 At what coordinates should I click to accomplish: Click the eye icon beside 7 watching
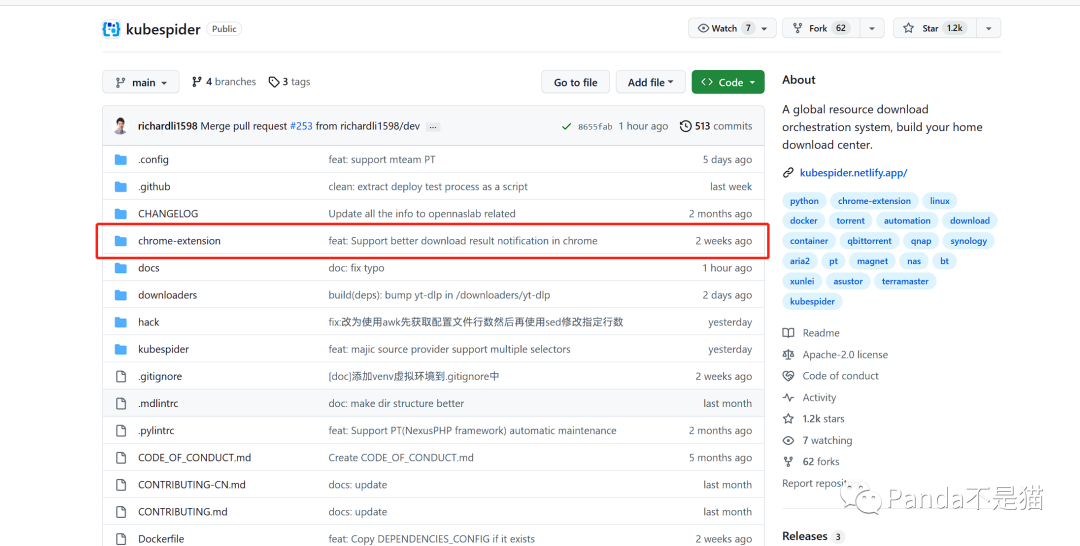coord(789,441)
